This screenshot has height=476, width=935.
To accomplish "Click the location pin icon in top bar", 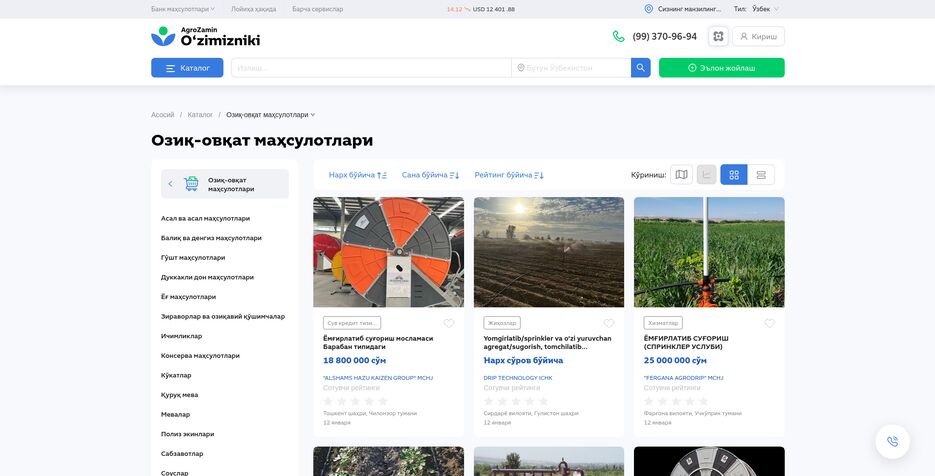I will click(649, 9).
